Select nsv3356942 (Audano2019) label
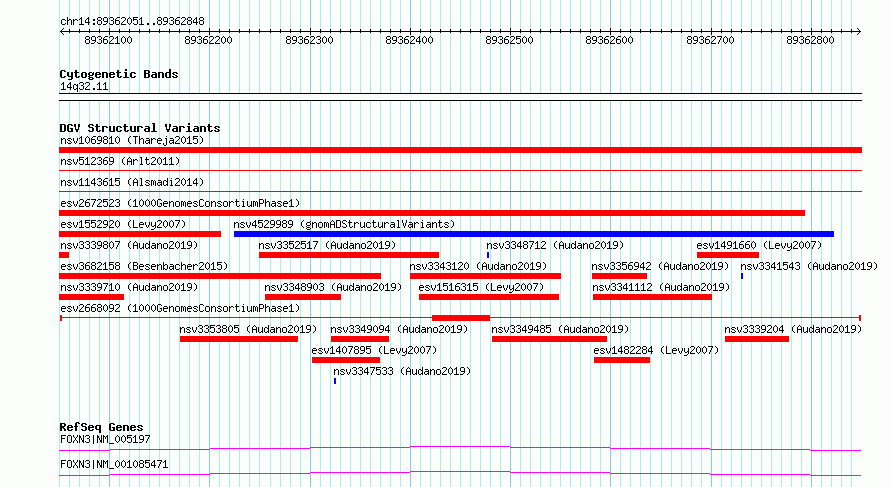The image size is (890, 487). [660, 266]
